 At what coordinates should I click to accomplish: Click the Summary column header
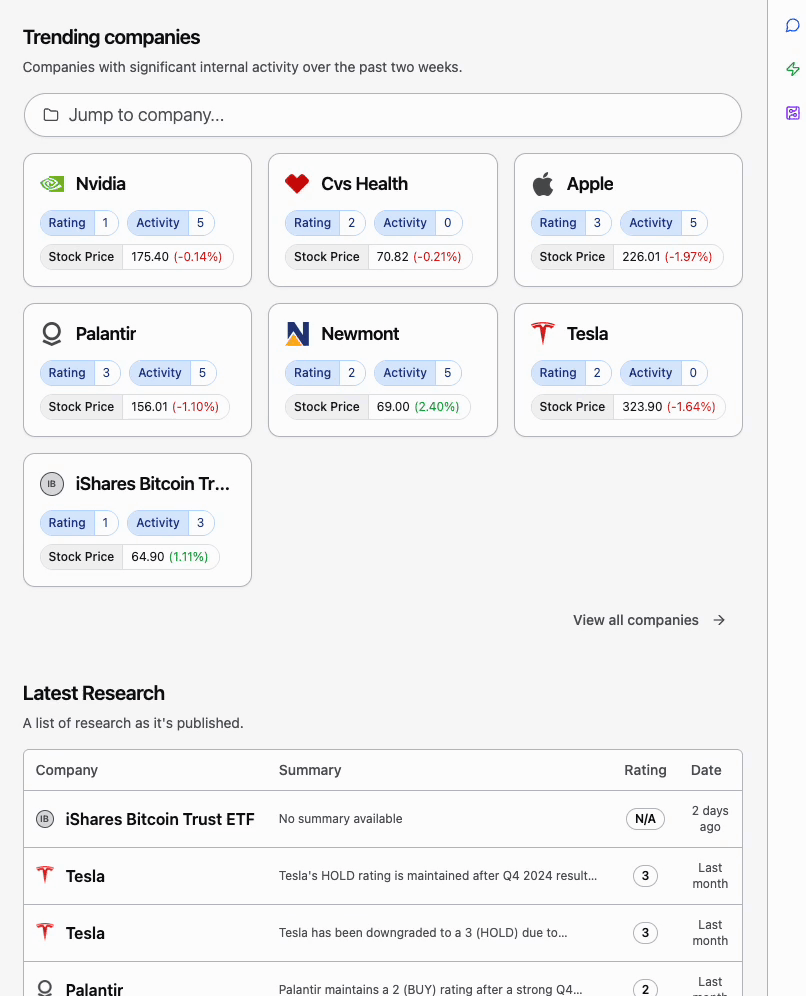pyautogui.click(x=310, y=771)
